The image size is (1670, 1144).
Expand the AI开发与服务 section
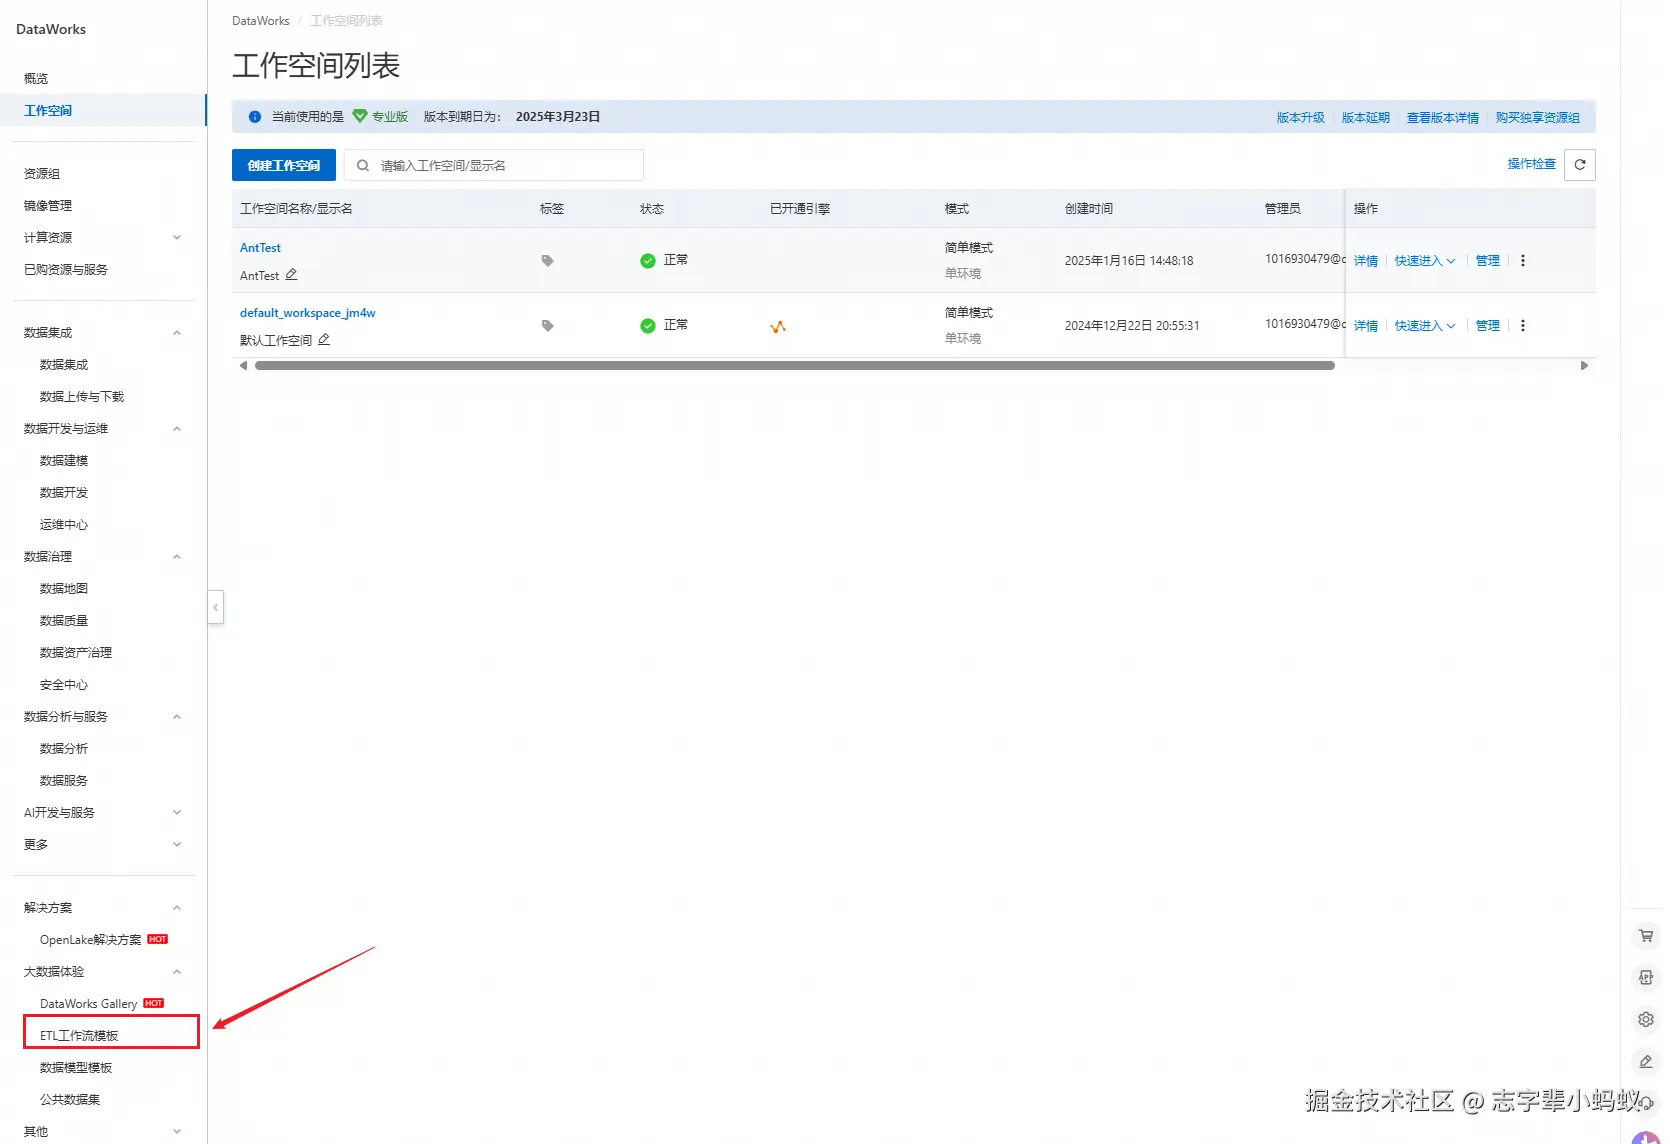[x=177, y=812]
